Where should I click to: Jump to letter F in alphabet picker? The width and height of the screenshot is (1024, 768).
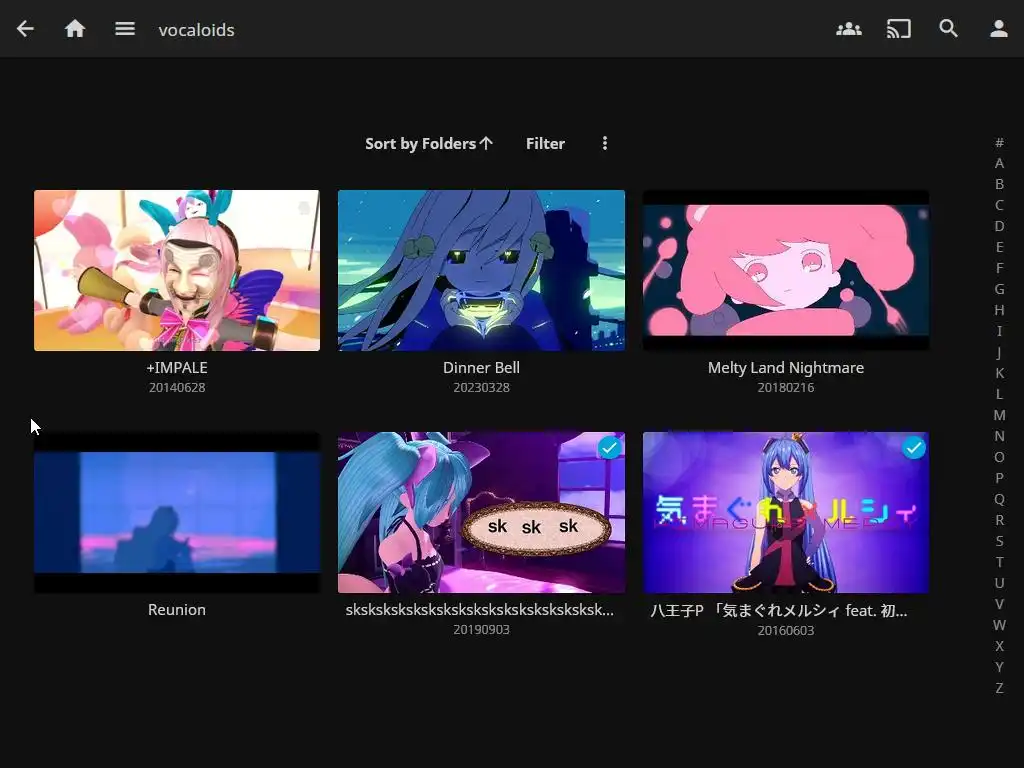(x=999, y=268)
